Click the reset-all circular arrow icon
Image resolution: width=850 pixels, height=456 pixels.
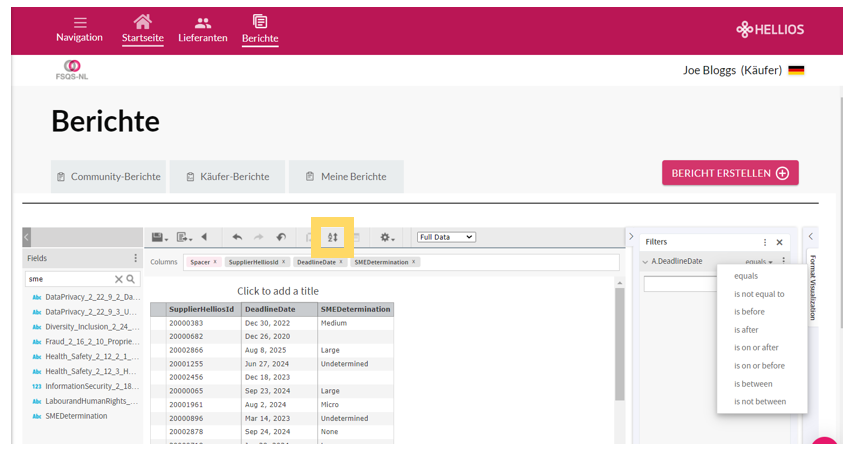click(281, 237)
